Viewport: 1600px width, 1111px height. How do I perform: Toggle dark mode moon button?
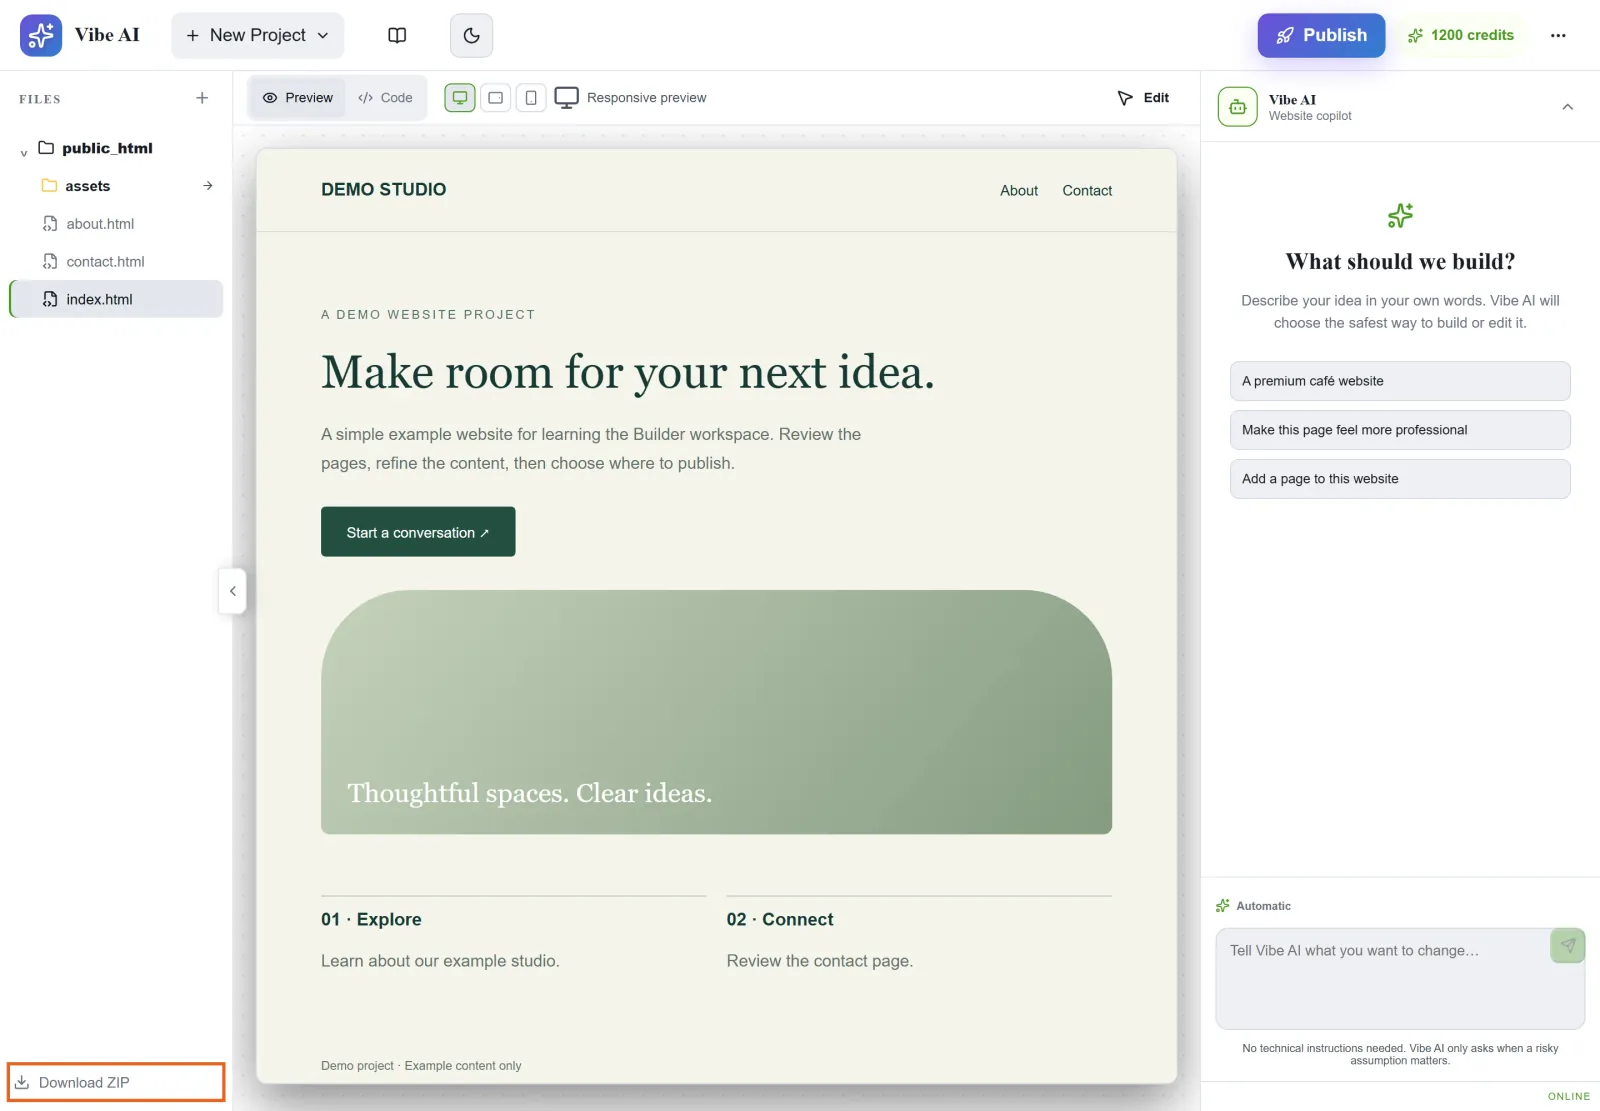pyautogui.click(x=471, y=35)
